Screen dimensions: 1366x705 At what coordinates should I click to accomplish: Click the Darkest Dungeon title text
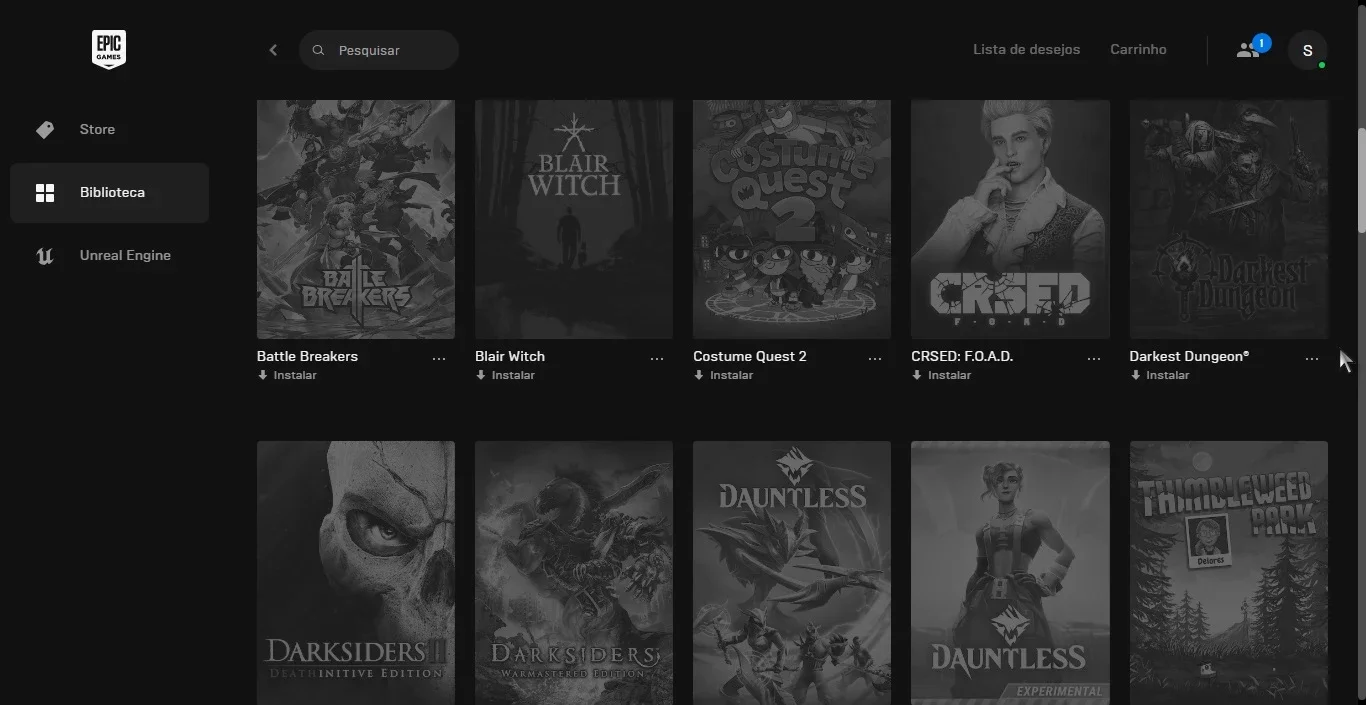coord(1189,356)
